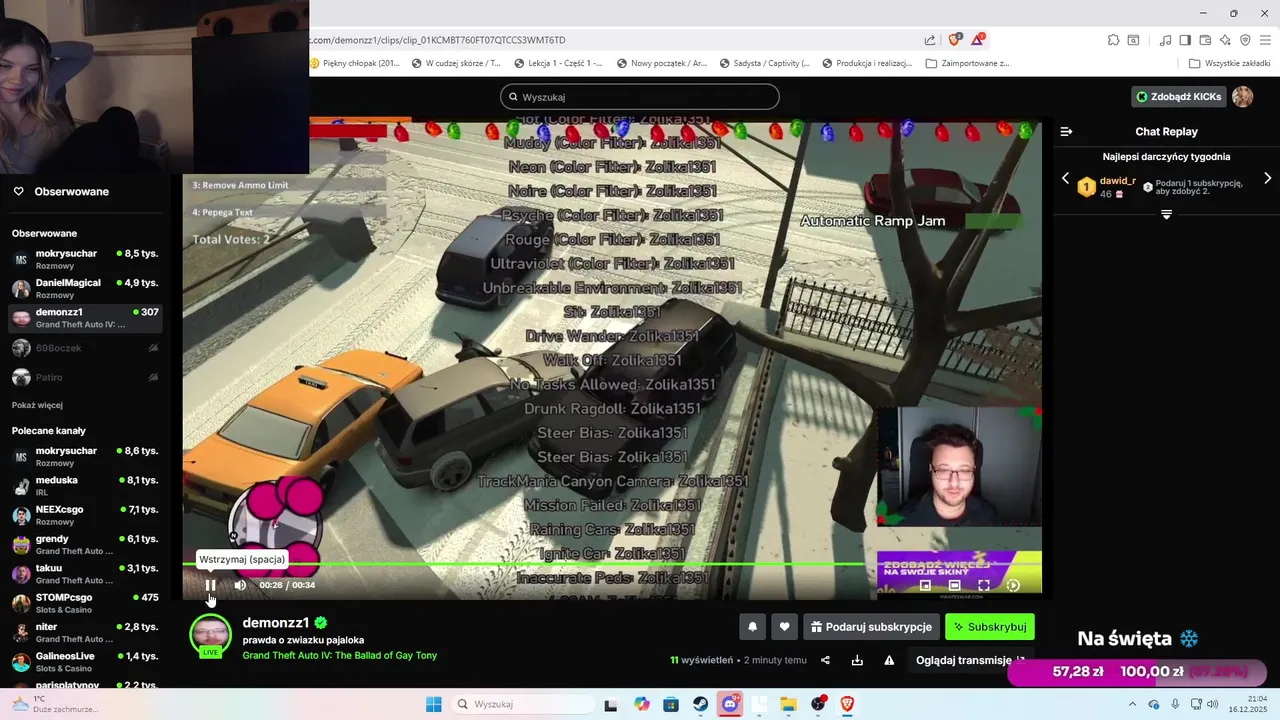This screenshot has width=1280, height=720.
Task: Open Zaimportowane bookmarks folder
Action: coord(967,63)
